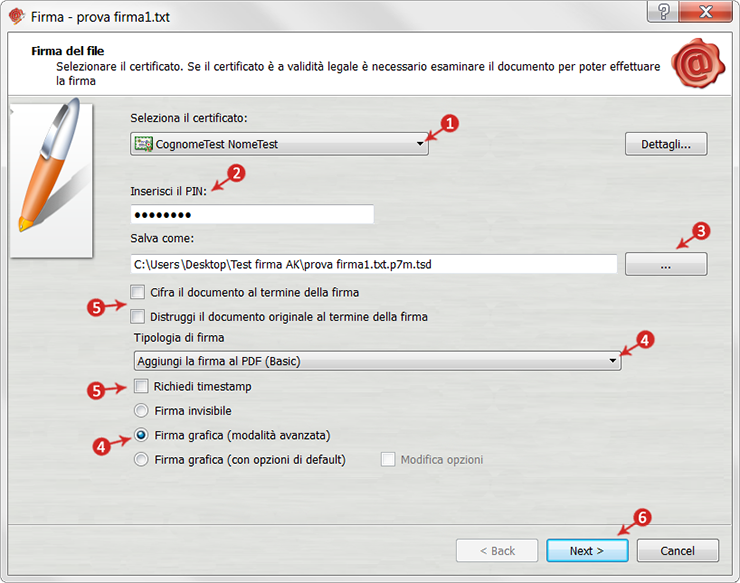Screen dimensions: 740x583
Task: Click the Salva come file path field
Action: [x=374, y=264]
